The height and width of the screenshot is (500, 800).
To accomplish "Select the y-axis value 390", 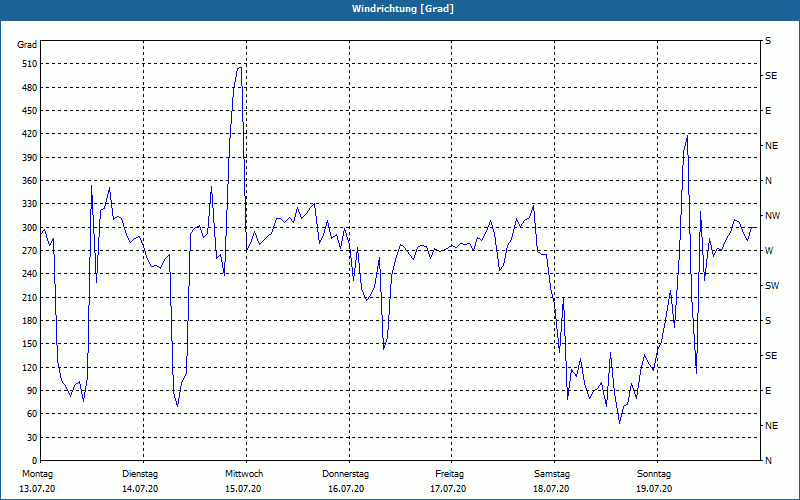I will 30,158.
